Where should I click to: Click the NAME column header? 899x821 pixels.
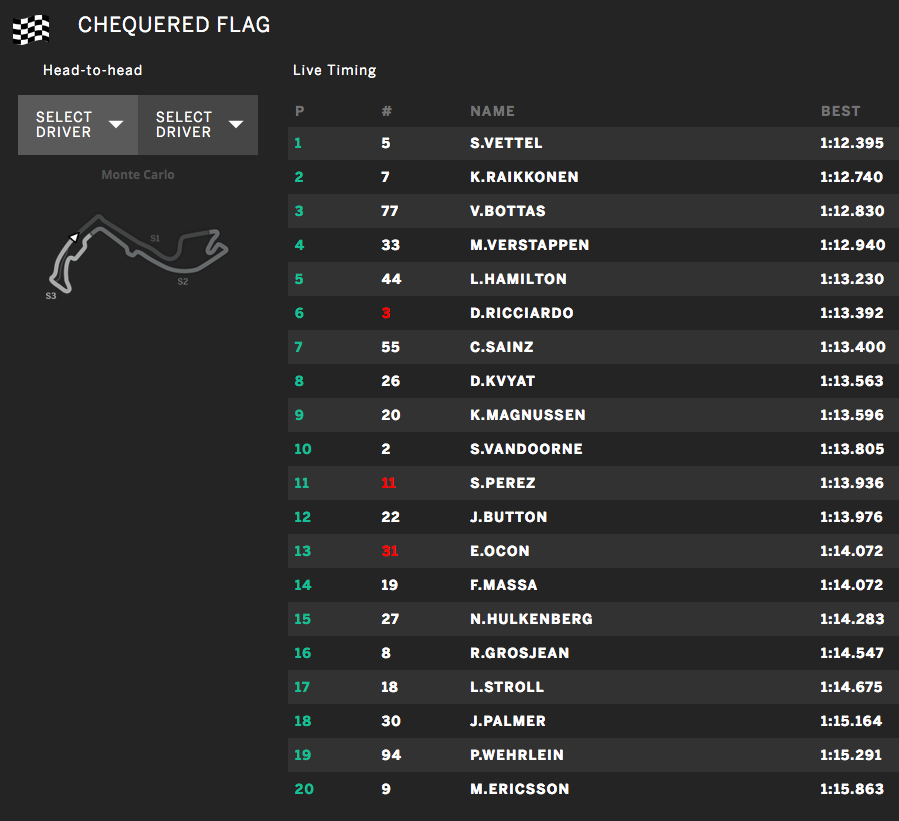(x=492, y=111)
